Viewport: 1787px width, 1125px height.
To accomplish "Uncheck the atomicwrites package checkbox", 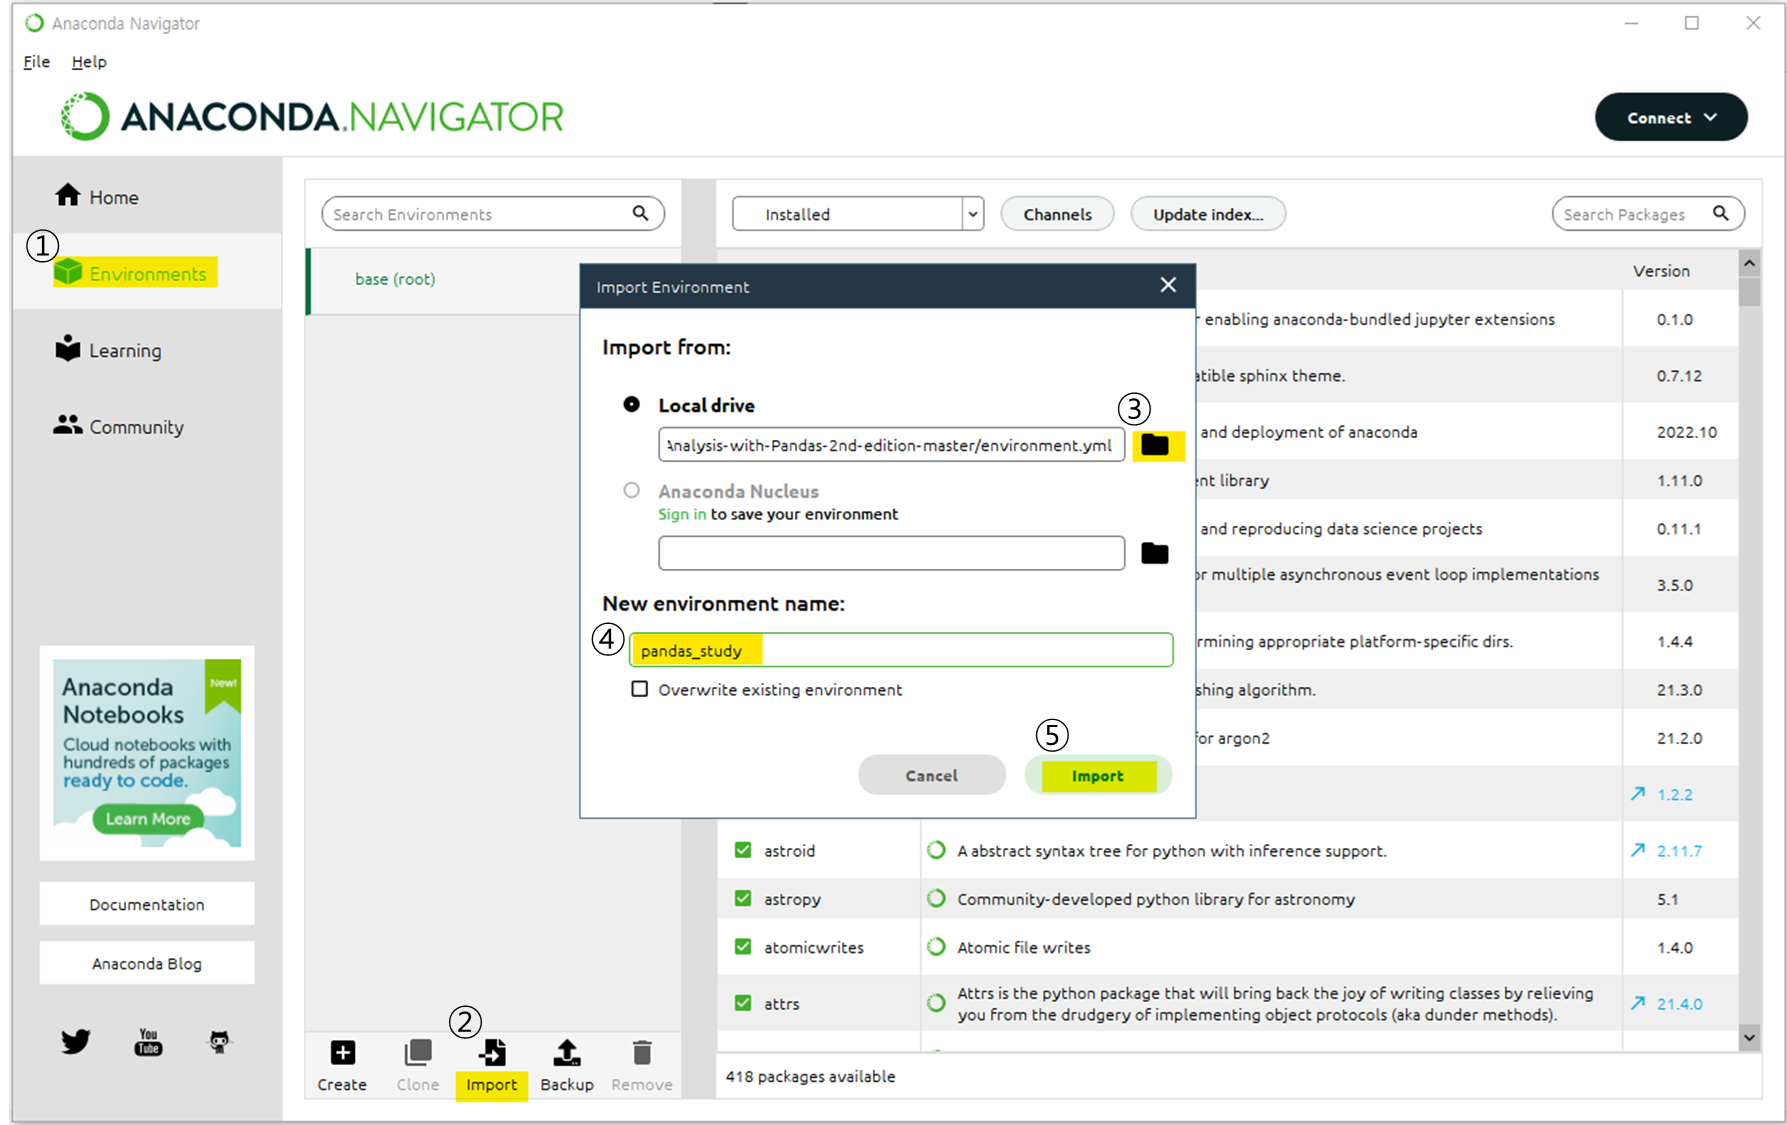I will tap(743, 946).
